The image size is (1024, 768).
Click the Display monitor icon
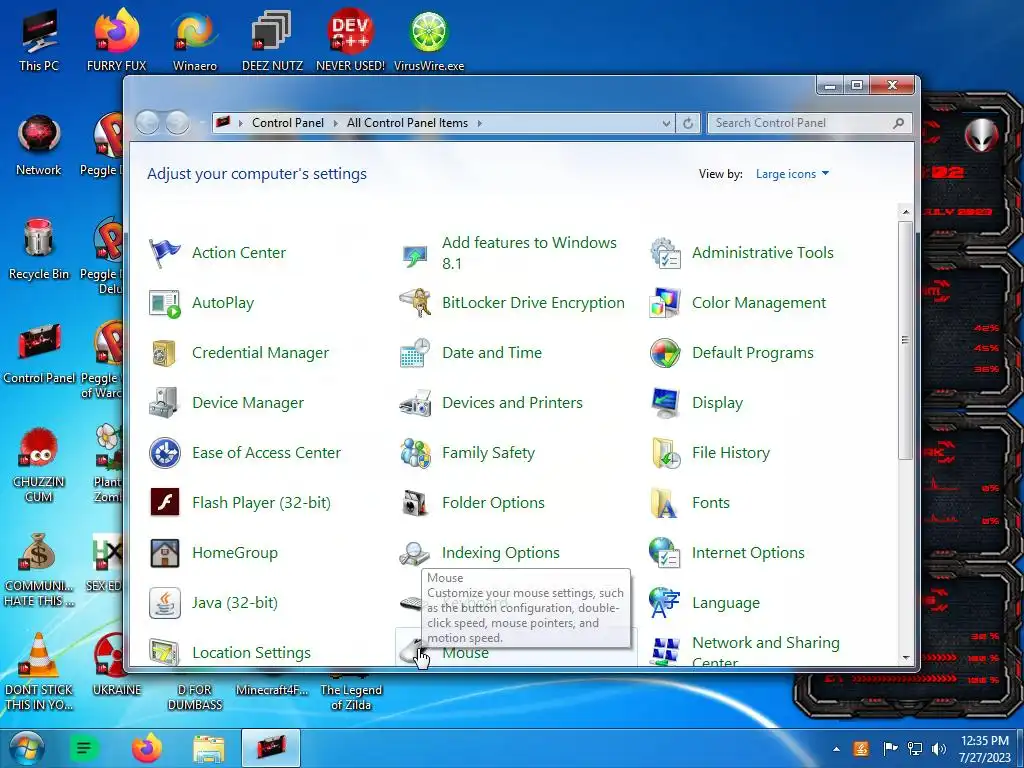coord(665,403)
